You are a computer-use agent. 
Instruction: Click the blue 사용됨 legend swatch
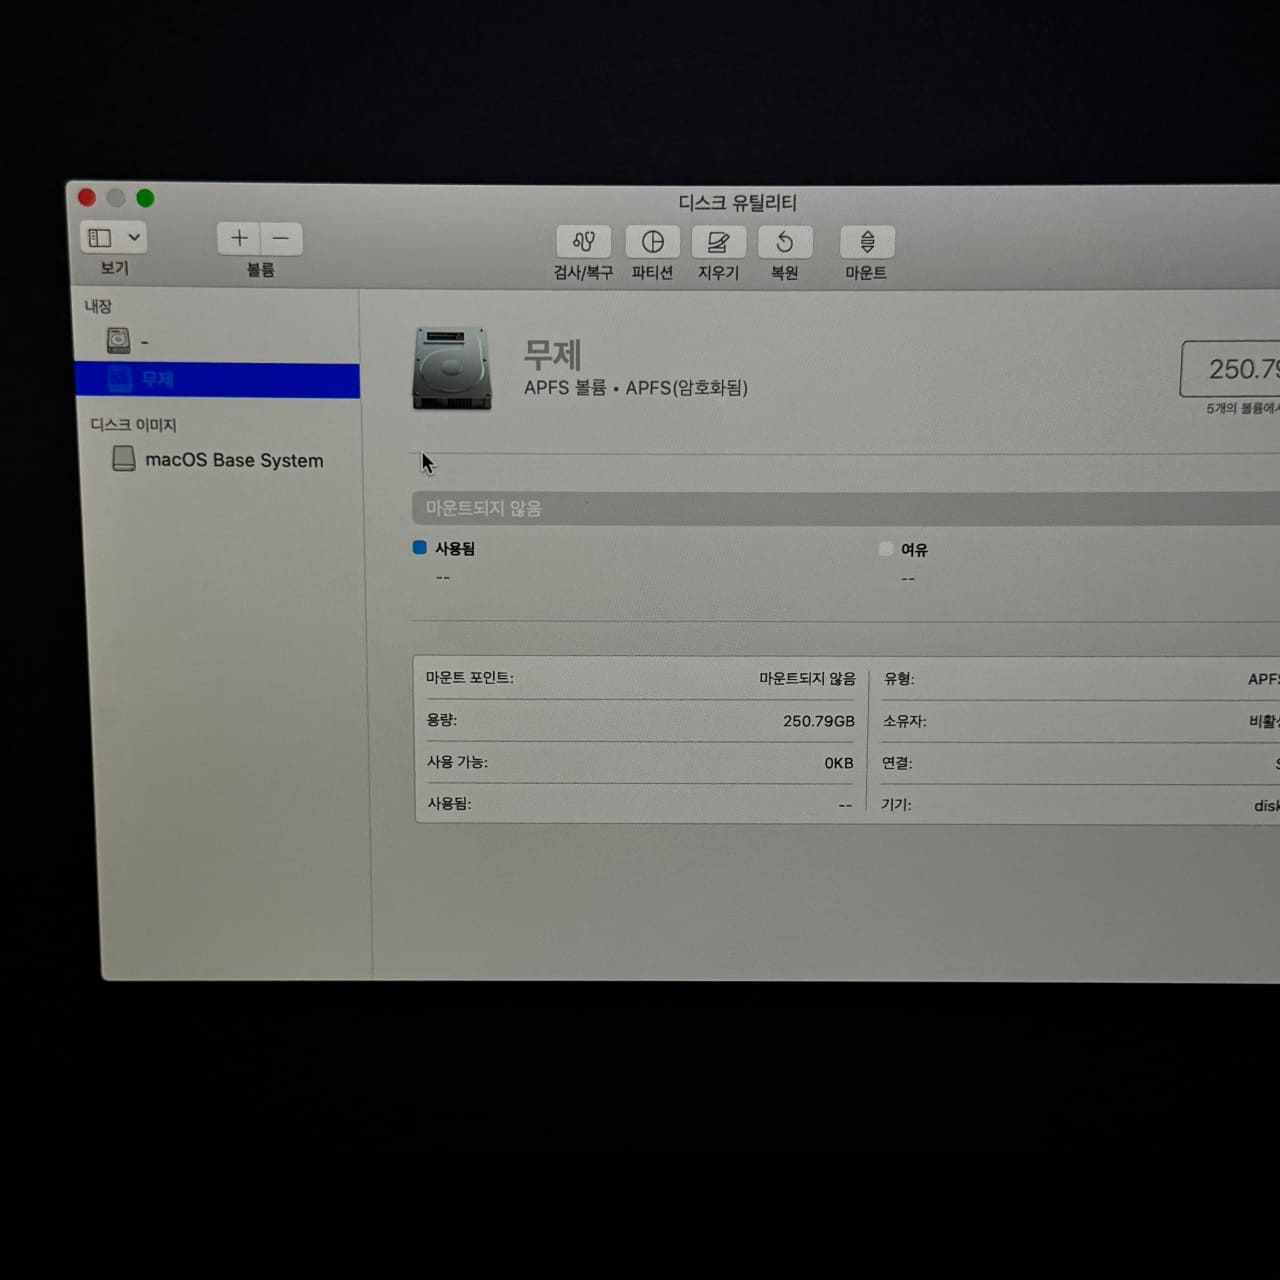click(x=420, y=548)
